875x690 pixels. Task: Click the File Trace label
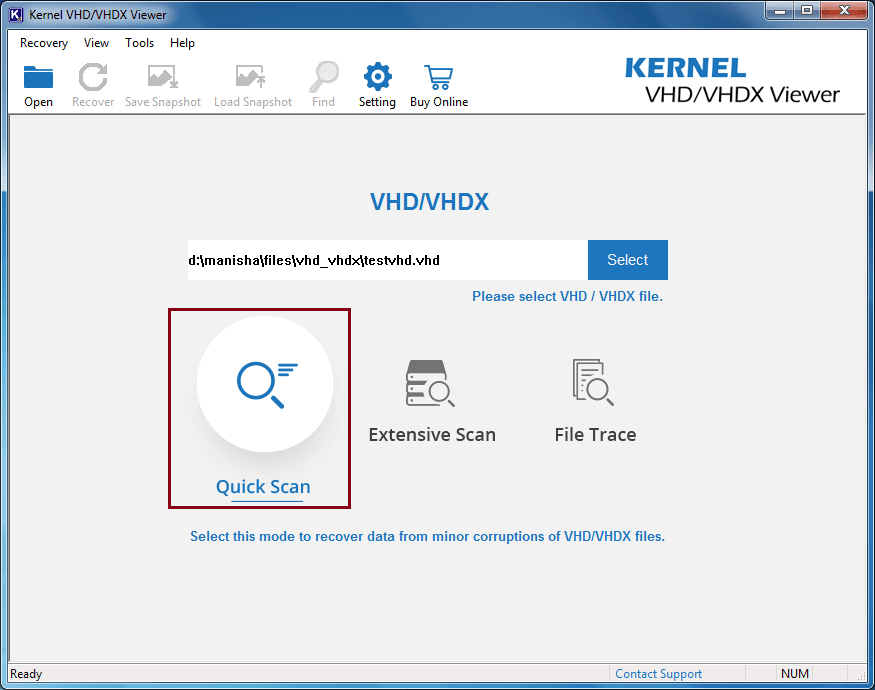[595, 435]
